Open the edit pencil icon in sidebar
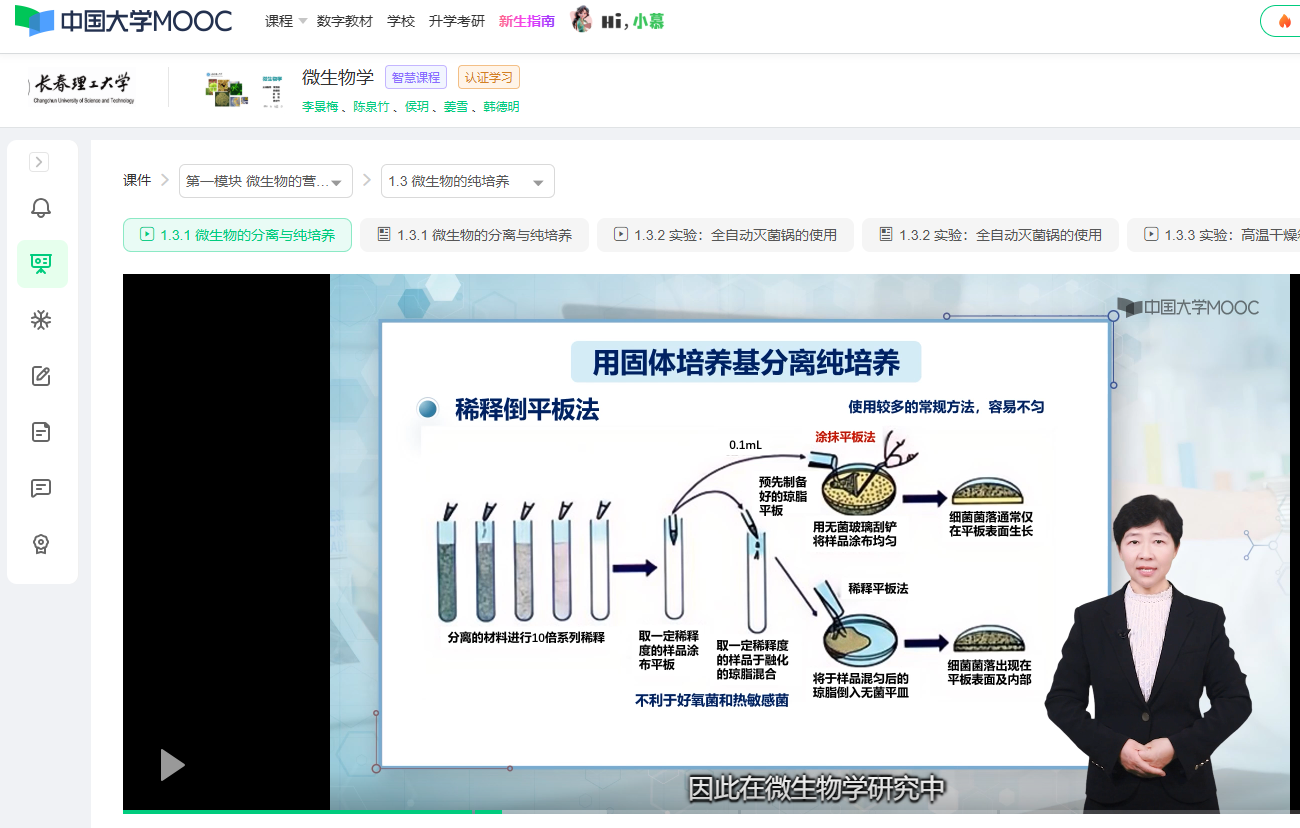This screenshot has height=828, width=1300. (41, 376)
